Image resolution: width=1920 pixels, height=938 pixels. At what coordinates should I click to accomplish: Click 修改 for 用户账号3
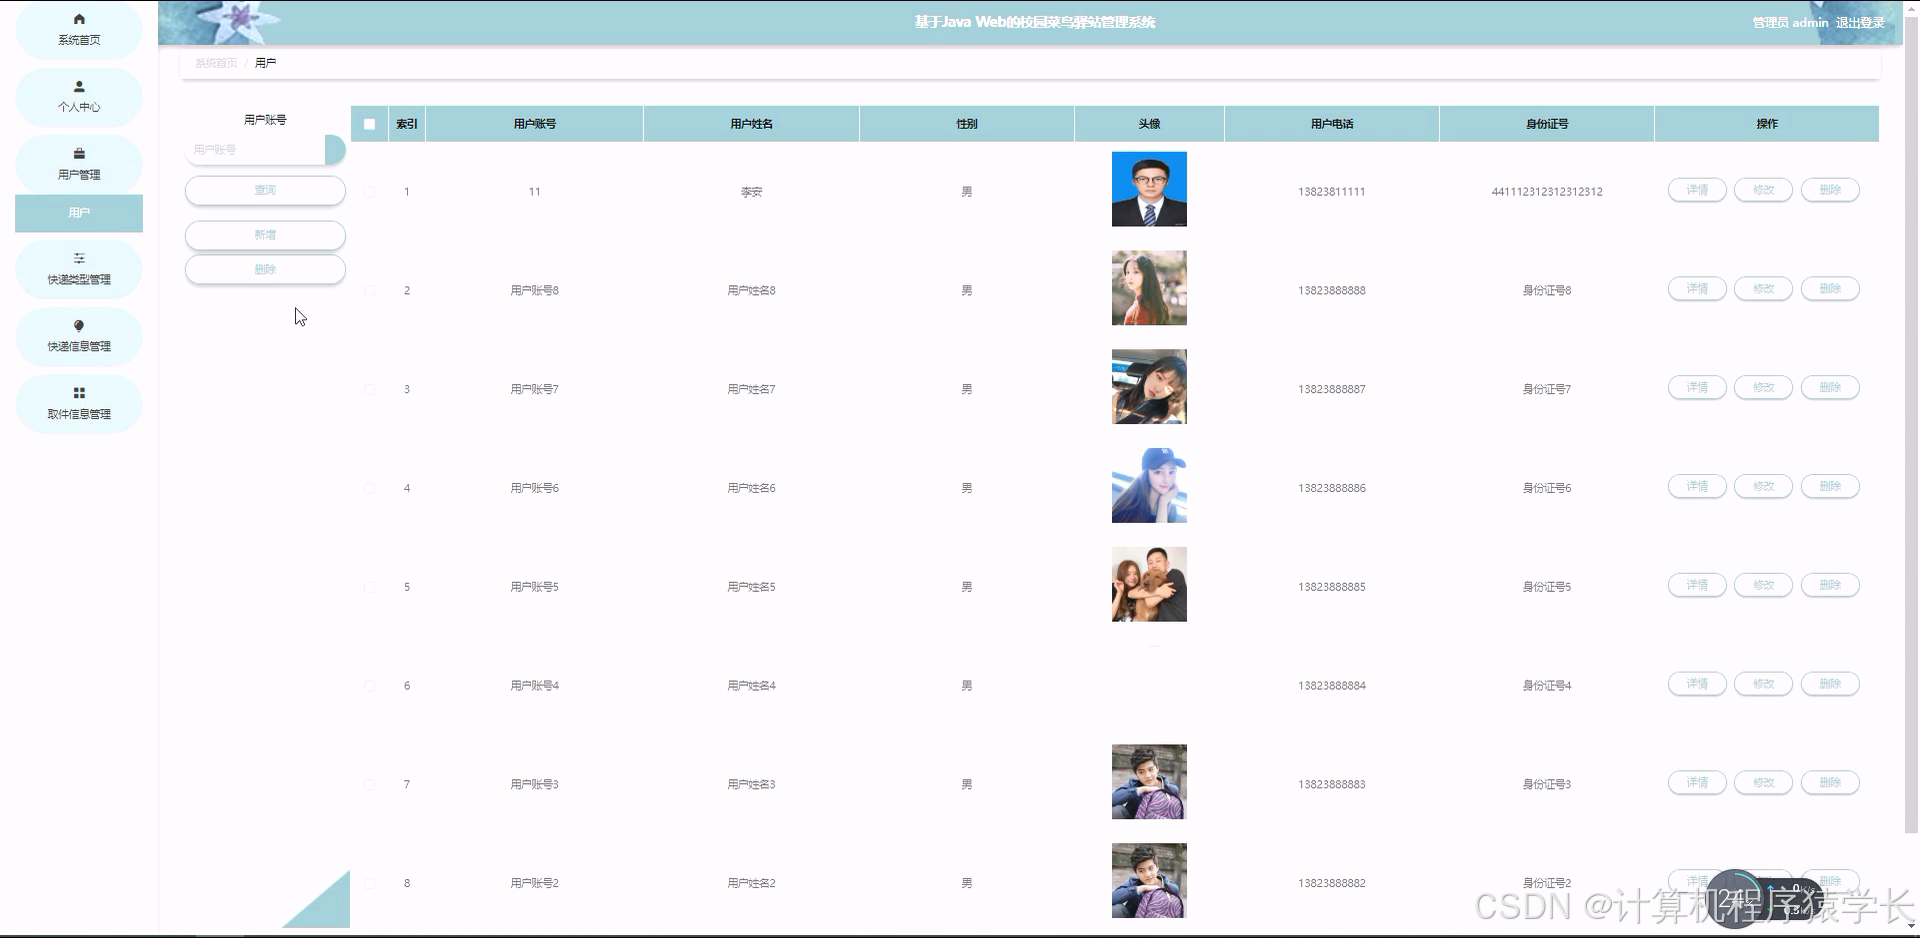(1763, 783)
